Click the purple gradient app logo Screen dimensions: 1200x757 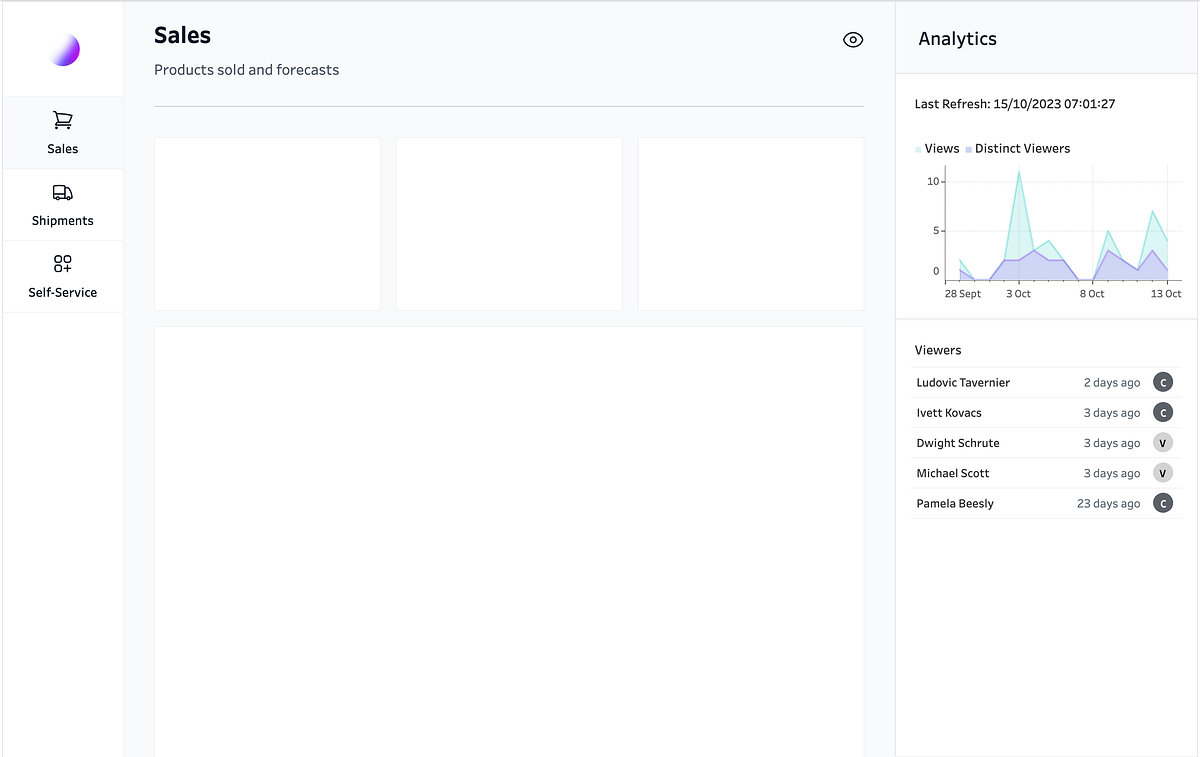62,48
